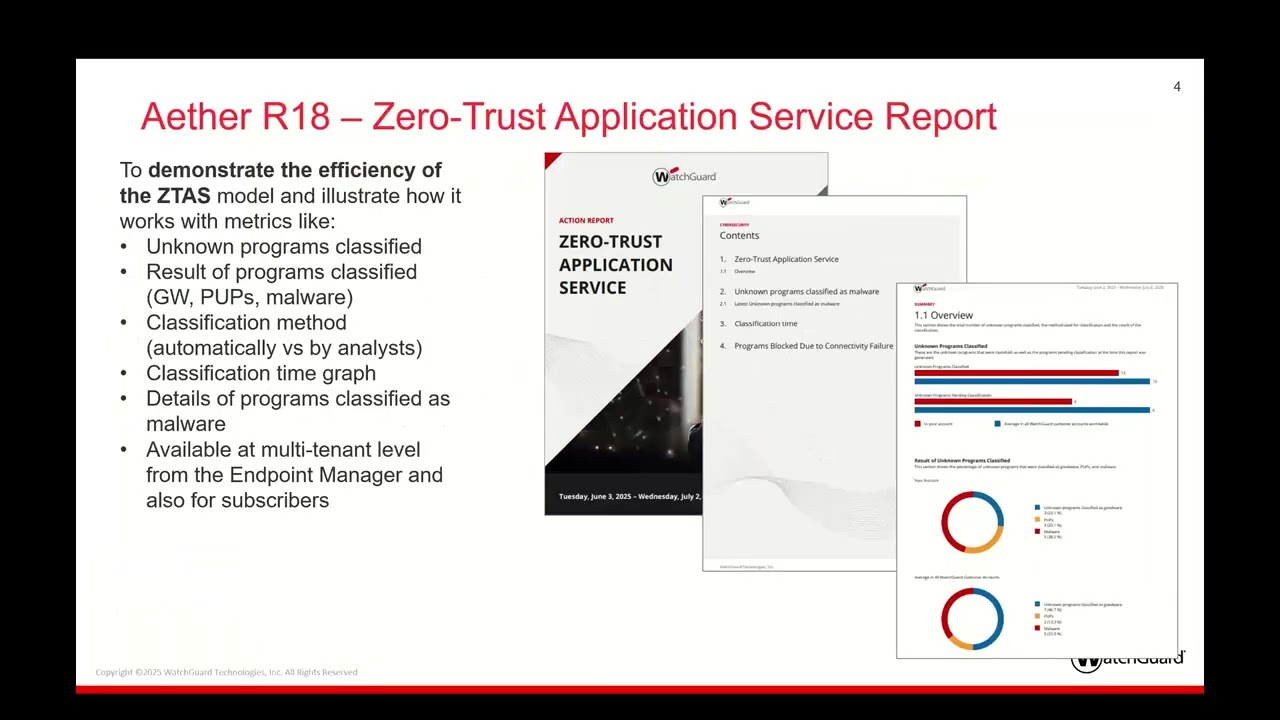Click the 'Result of Unknown Programs Classified' heading
Viewport: 1280px width, 720px height.
(962, 461)
